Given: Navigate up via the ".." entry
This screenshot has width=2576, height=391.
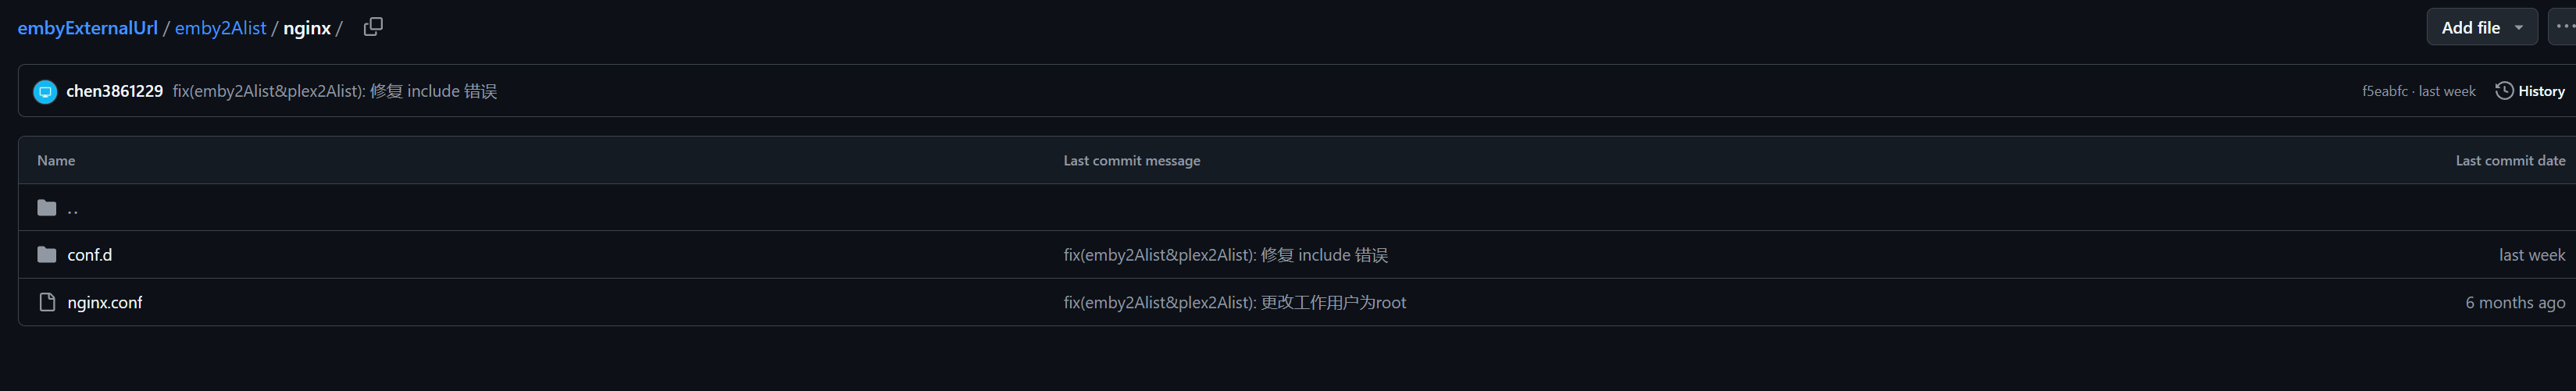Looking at the screenshot, I should (72, 208).
